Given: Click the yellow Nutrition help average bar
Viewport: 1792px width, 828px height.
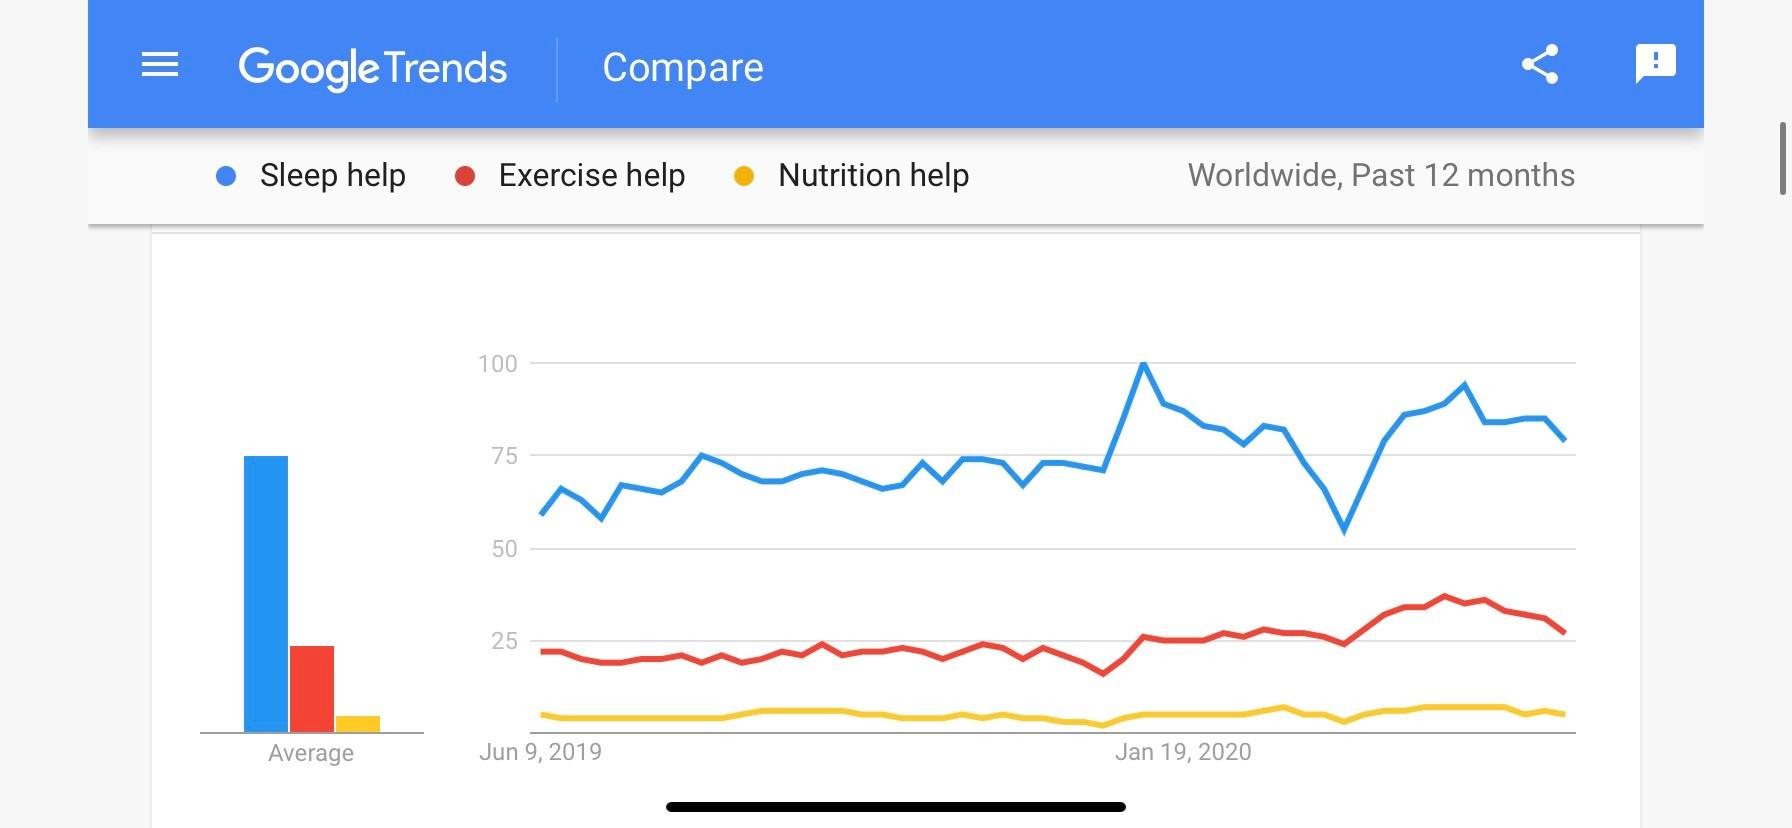Looking at the screenshot, I should (x=358, y=724).
